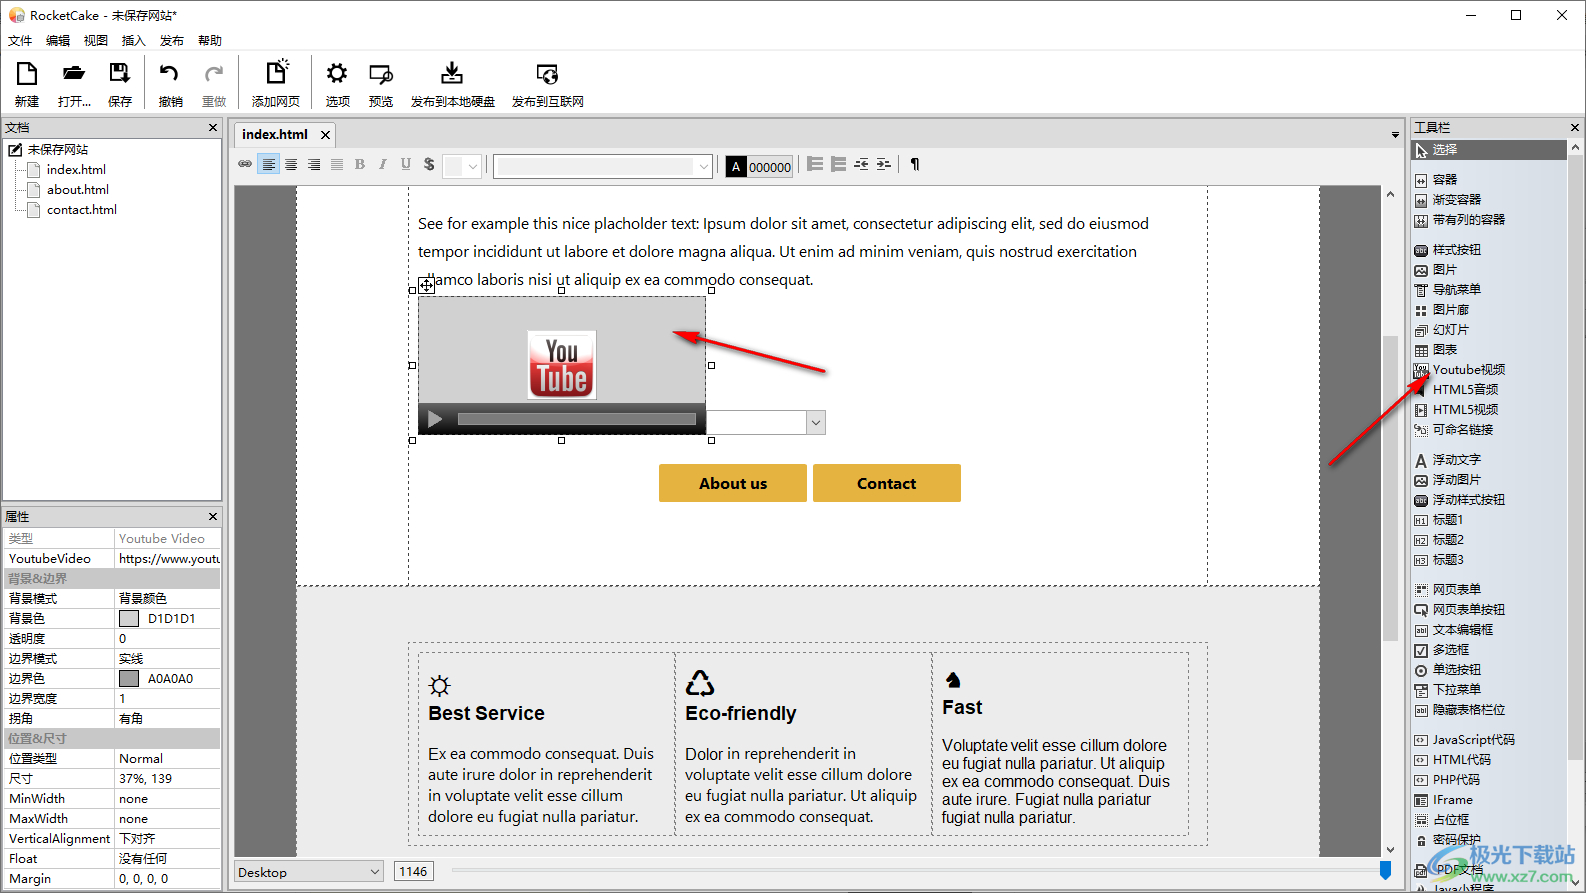Viewport: 1586px width, 893px height.
Task: Open the Desktop breakpoint dropdown
Action: click(308, 872)
